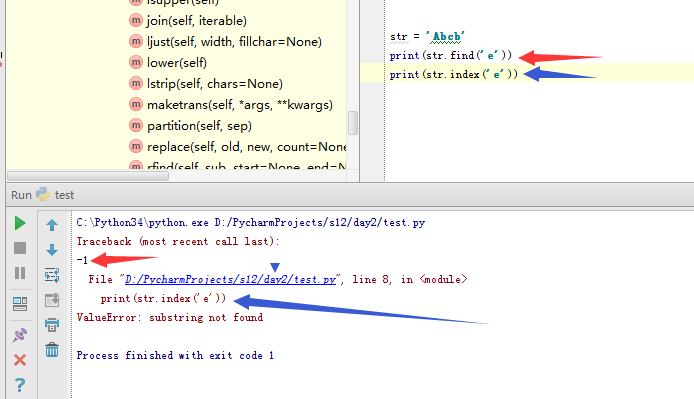
Task: Select partition(self, sep) method
Action: tap(199, 126)
